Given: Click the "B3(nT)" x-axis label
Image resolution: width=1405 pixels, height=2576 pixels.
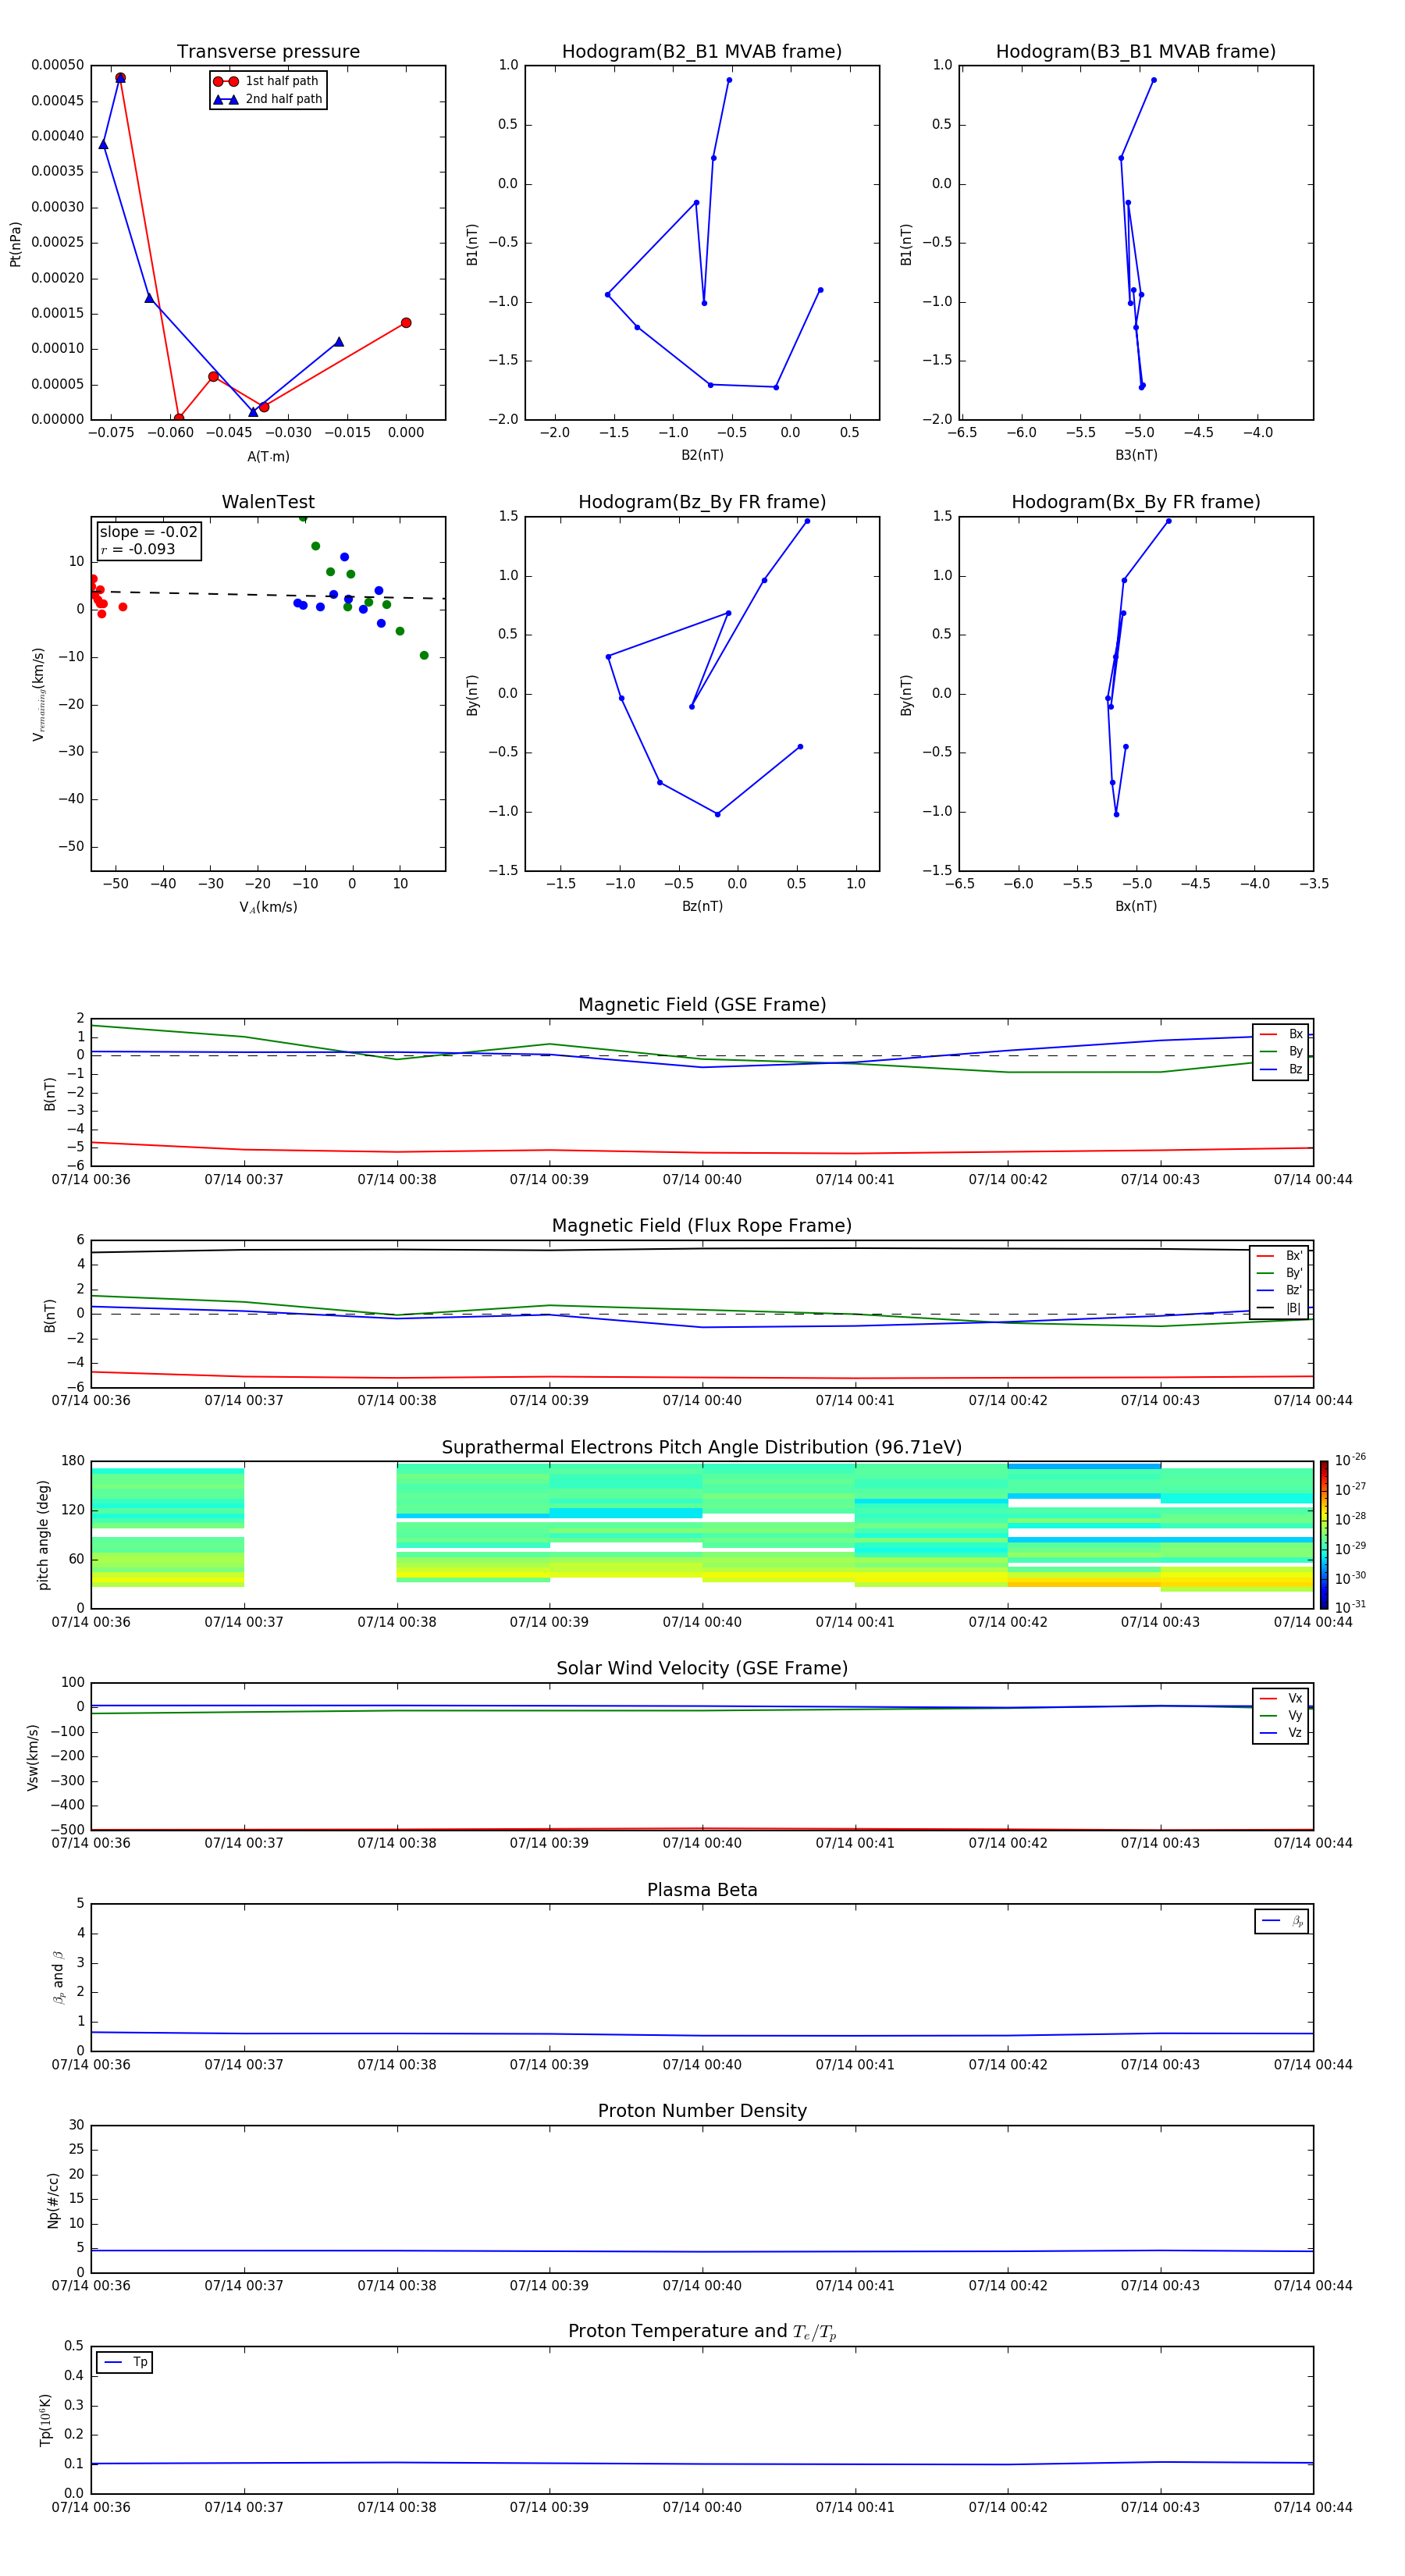Looking at the screenshot, I should [x=1136, y=456].
